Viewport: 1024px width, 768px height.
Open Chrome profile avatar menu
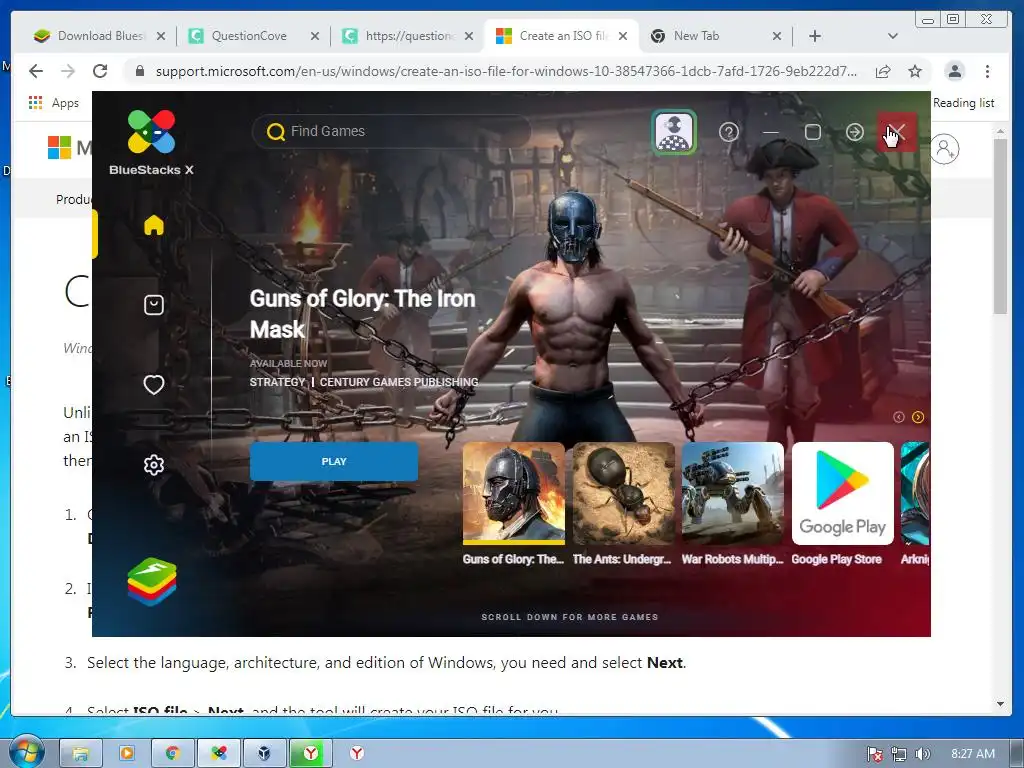(955, 71)
